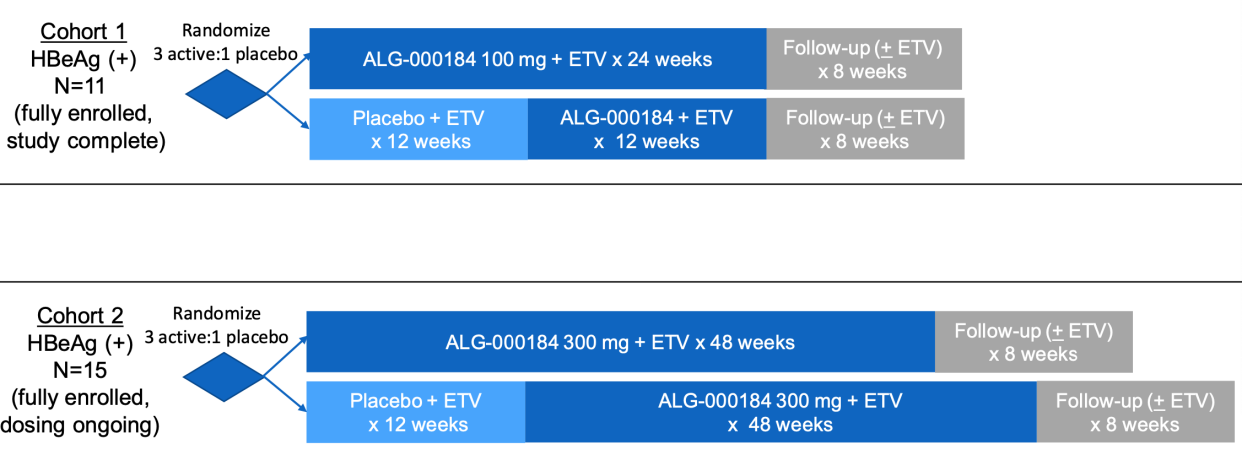Select the ALG-000184 + ETV x 12 weeks block
Viewport: 1242px width, 466px height.
pyautogui.click(x=647, y=129)
